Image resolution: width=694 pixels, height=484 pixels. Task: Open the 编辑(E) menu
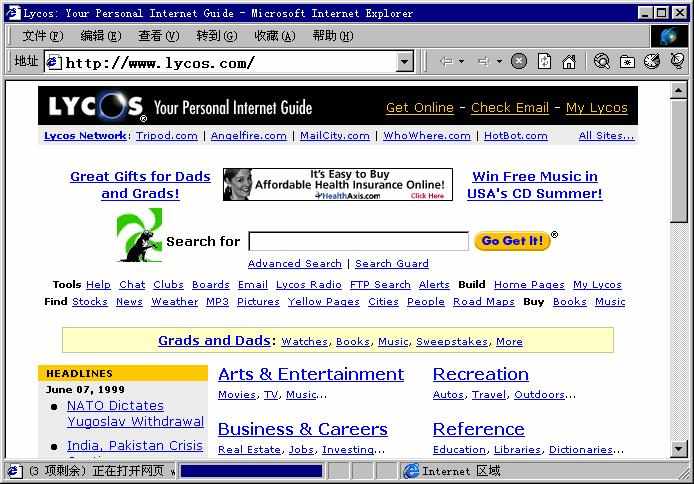[x=101, y=36]
